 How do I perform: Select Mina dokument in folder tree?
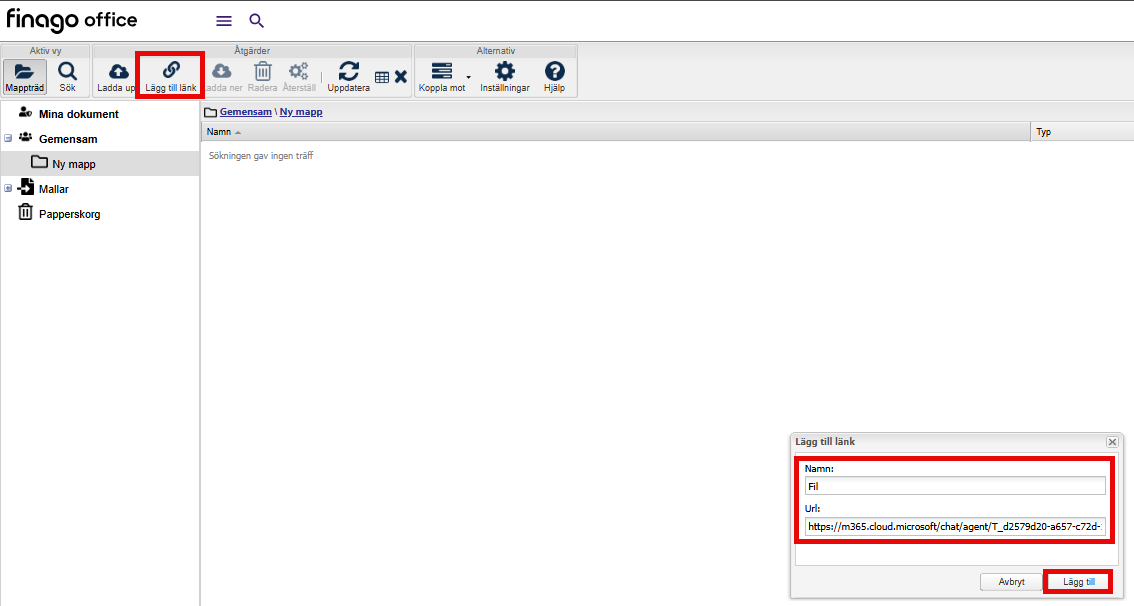(x=78, y=114)
